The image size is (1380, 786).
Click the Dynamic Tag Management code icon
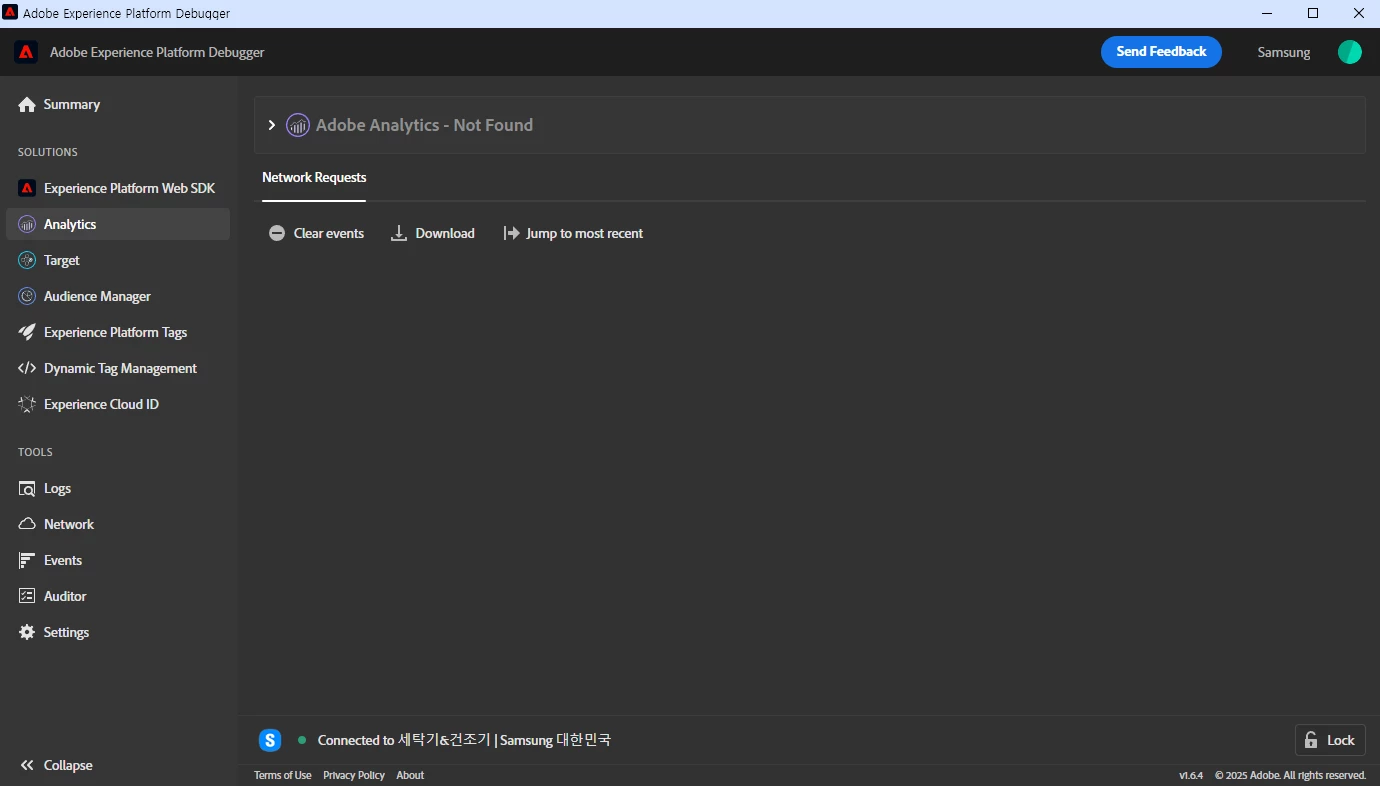pos(27,368)
